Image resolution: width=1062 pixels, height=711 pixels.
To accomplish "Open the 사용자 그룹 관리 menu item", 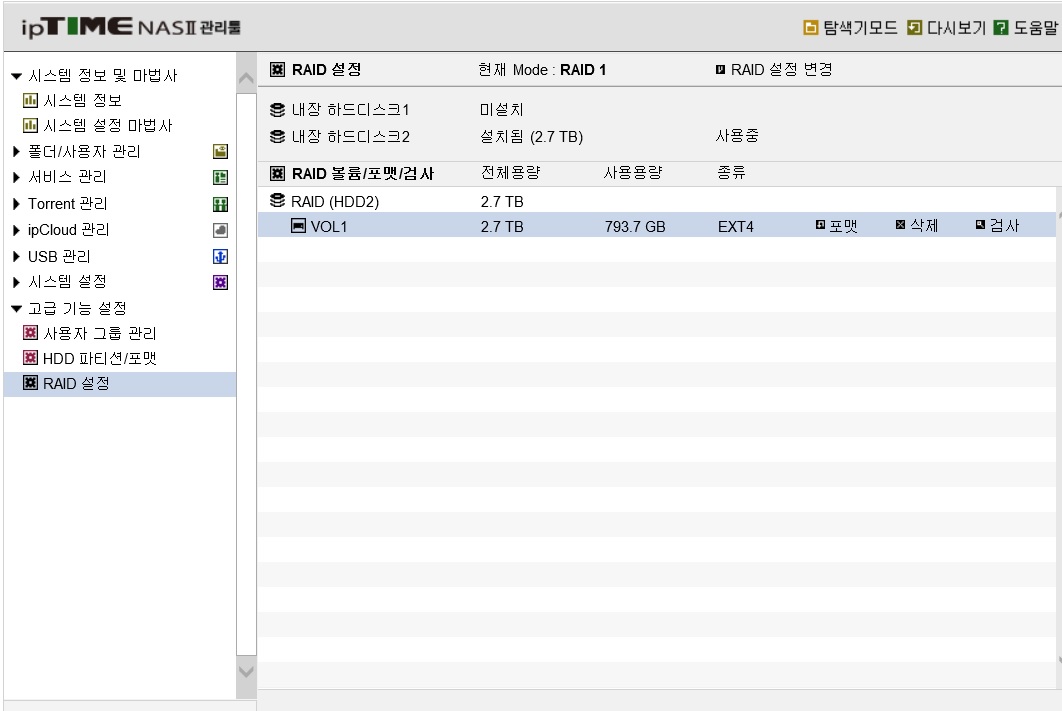I will (x=100, y=333).
